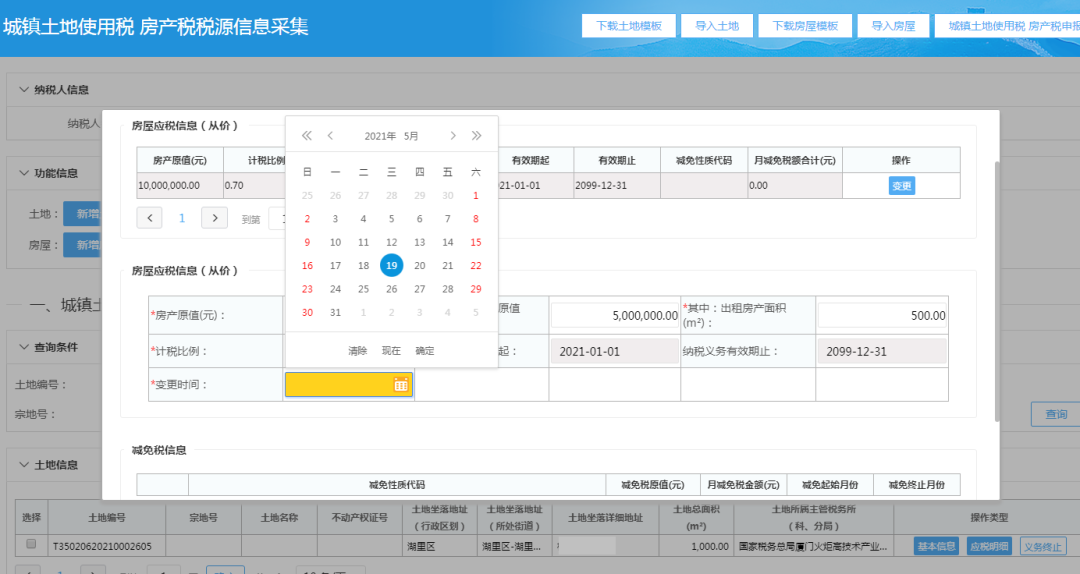Screen dimensions: 1080x574
Task: Go to previous page of 房屋应税信息 table
Action: point(149,218)
